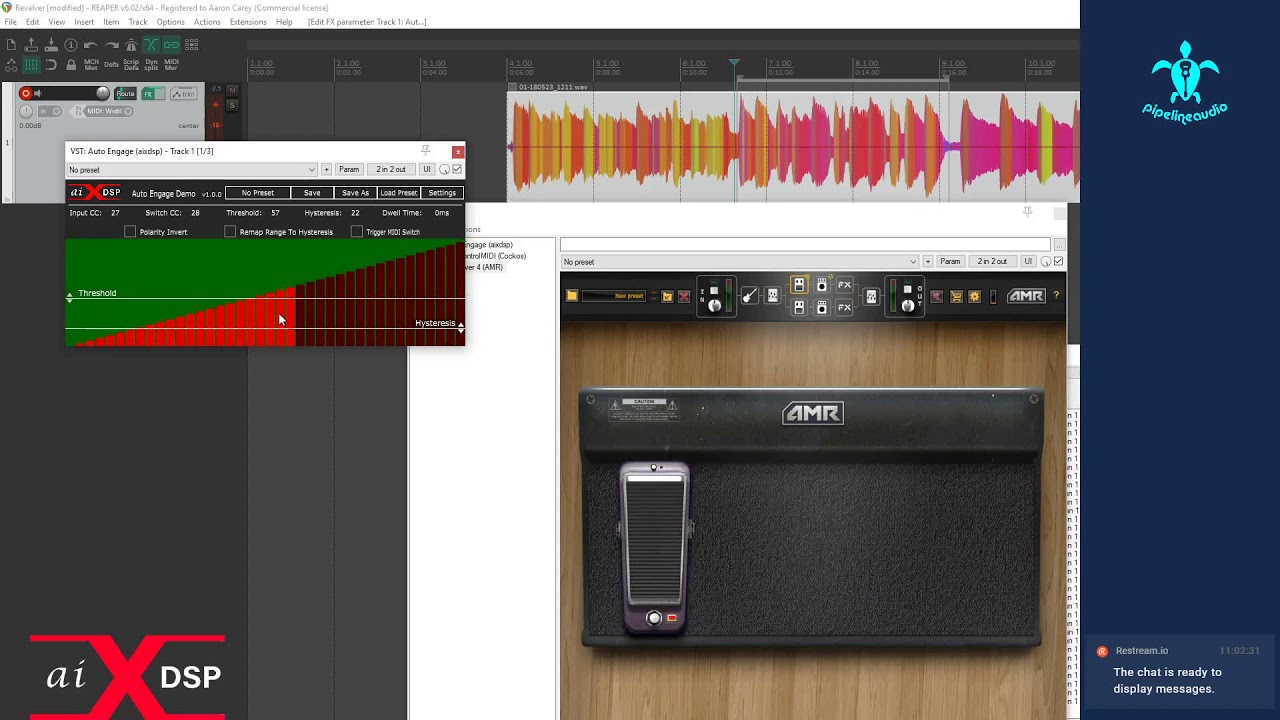The height and width of the screenshot is (720, 1280).
Task: Click the Redo arrow icon
Action: pyautogui.click(x=111, y=45)
